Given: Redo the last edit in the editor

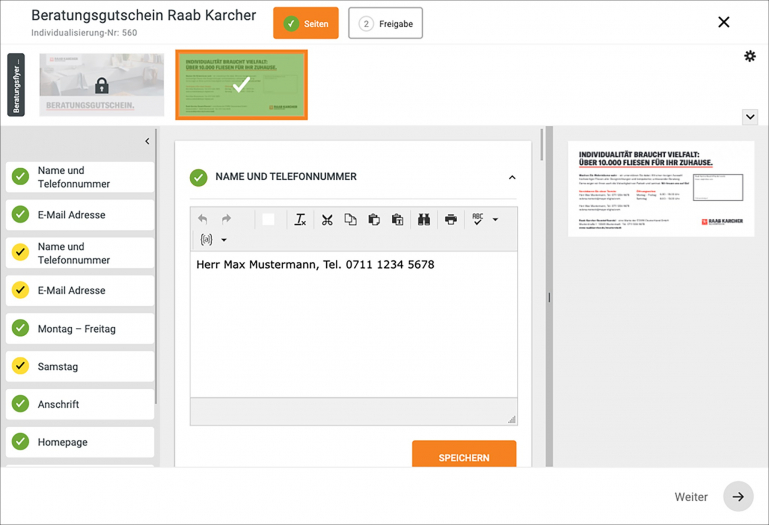Looking at the screenshot, I should point(226,219).
